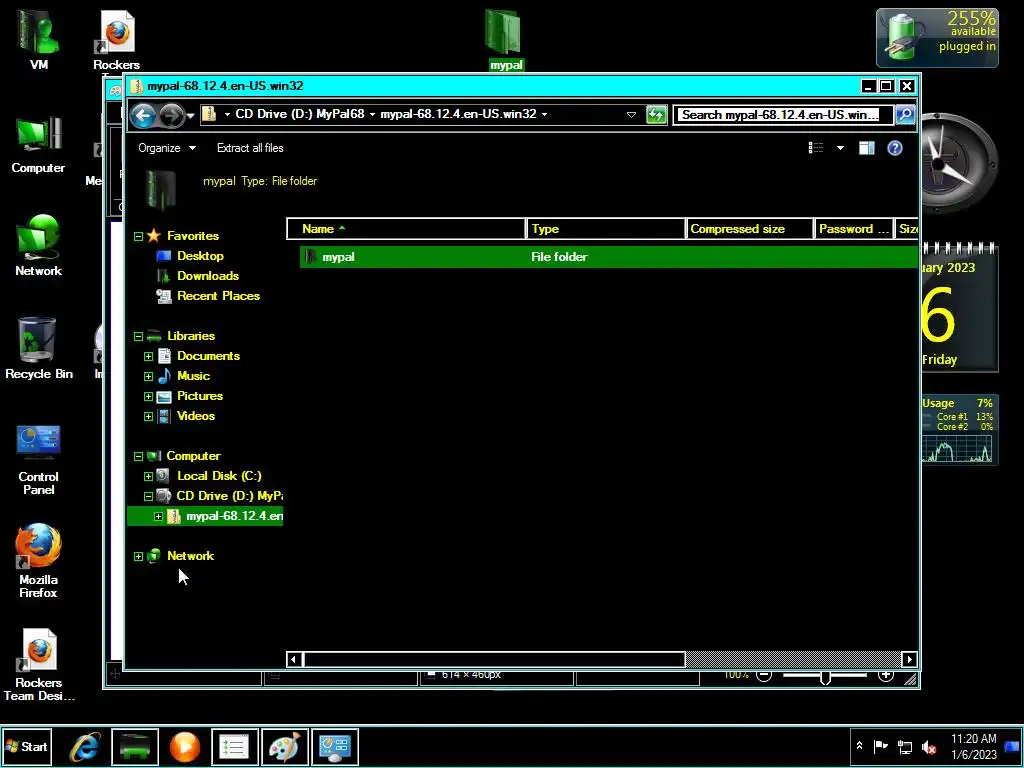Open Explorer help question mark
This screenshot has height=768, width=1024.
point(895,148)
